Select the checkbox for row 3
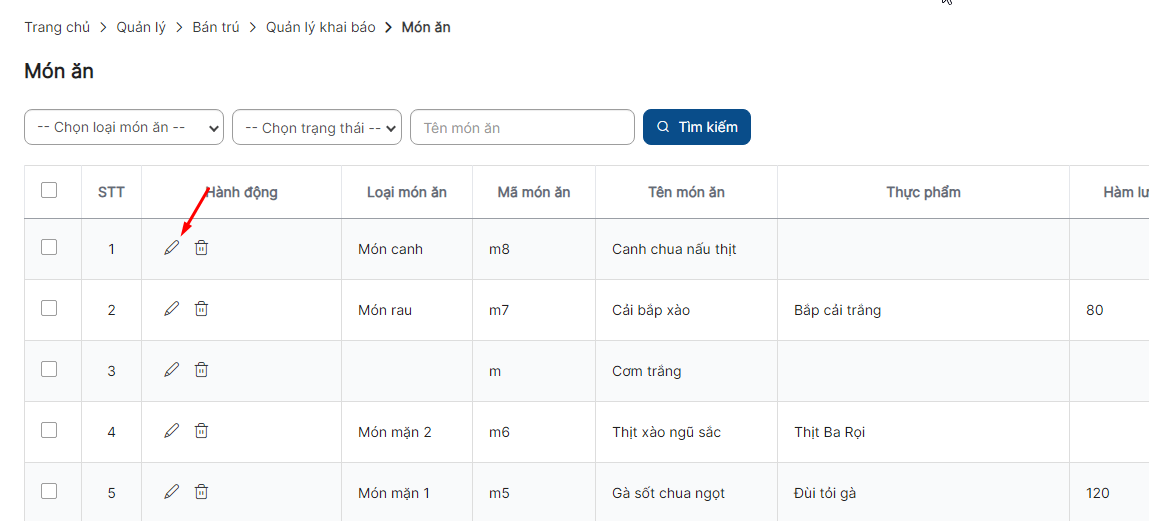1149x521 pixels. coord(49,369)
